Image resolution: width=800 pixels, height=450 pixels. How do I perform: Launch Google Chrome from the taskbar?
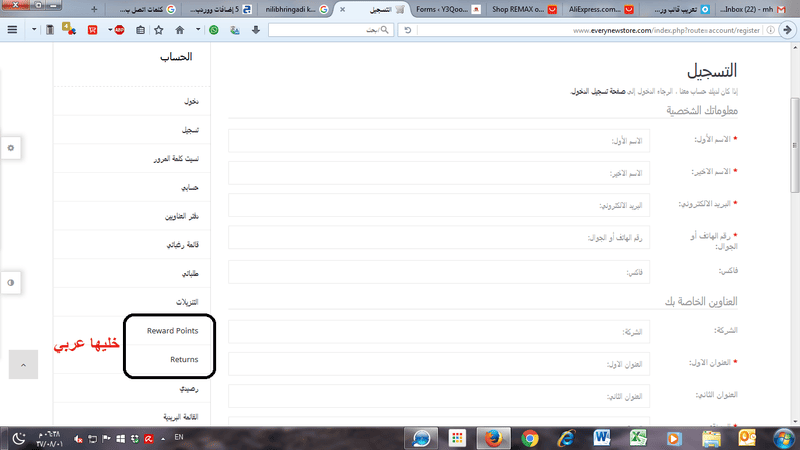[x=530, y=438]
